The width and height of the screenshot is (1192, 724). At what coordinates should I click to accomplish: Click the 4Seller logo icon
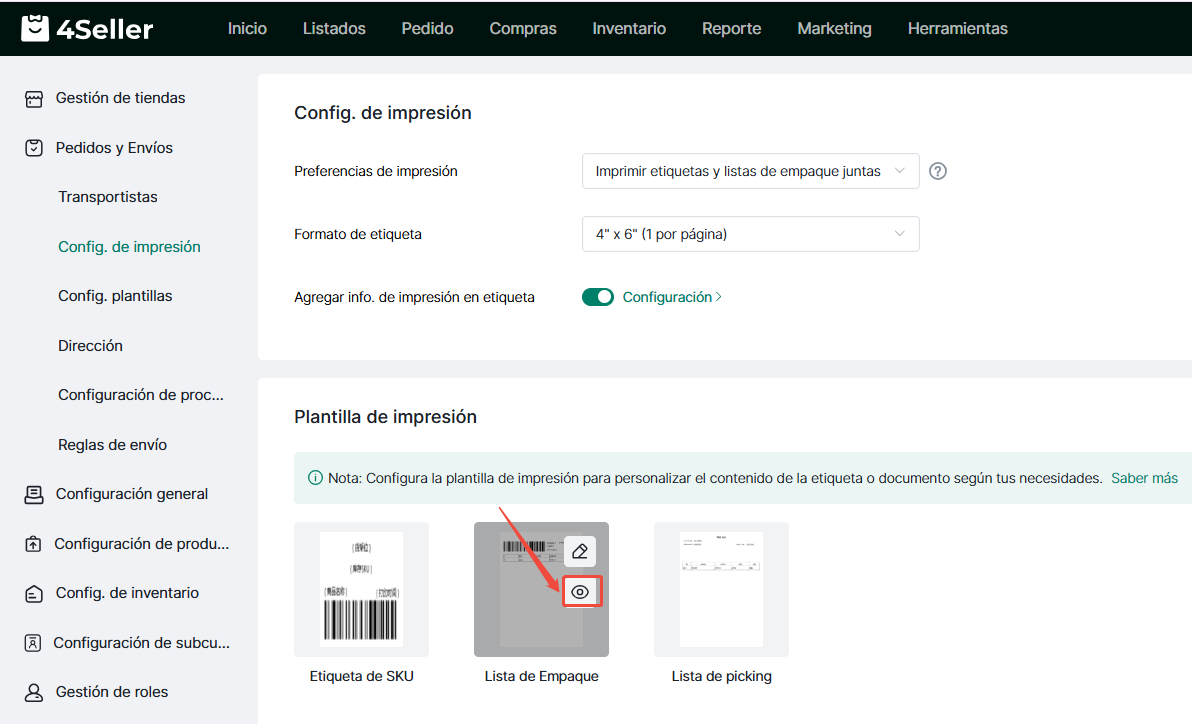[35, 28]
